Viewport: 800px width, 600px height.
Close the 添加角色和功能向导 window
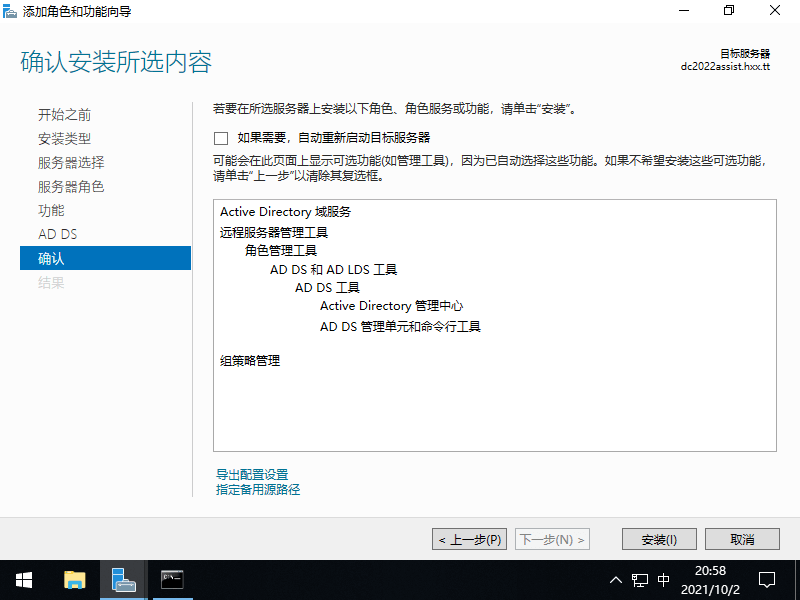click(x=775, y=11)
